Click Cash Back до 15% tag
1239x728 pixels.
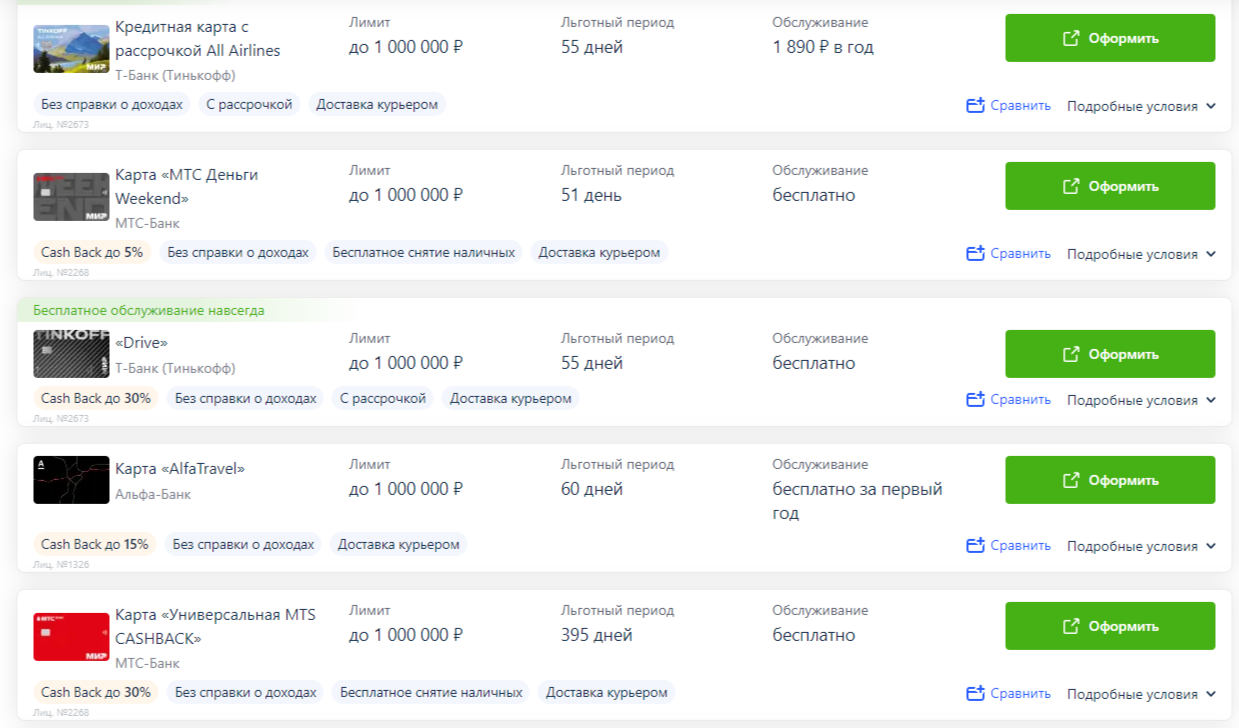pos(95,544)
